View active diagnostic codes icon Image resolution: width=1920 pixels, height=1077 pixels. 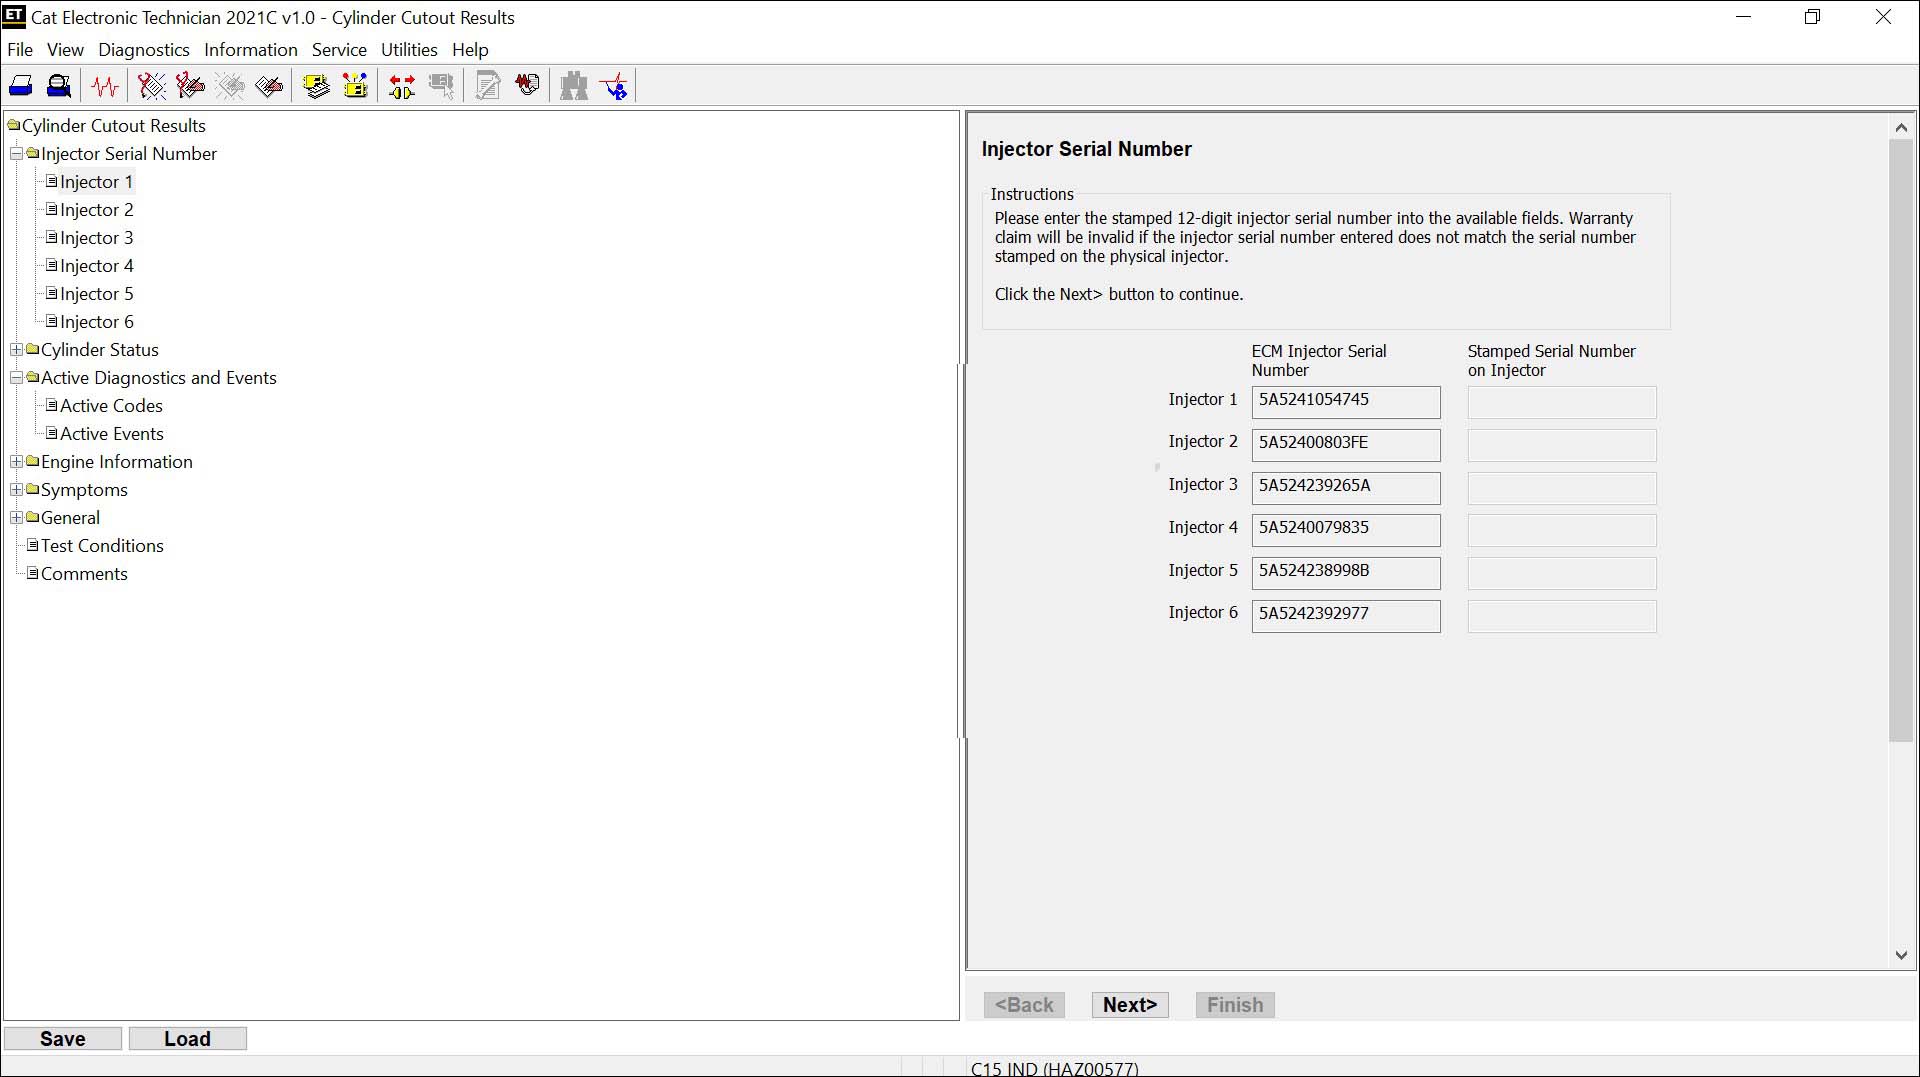150,85
